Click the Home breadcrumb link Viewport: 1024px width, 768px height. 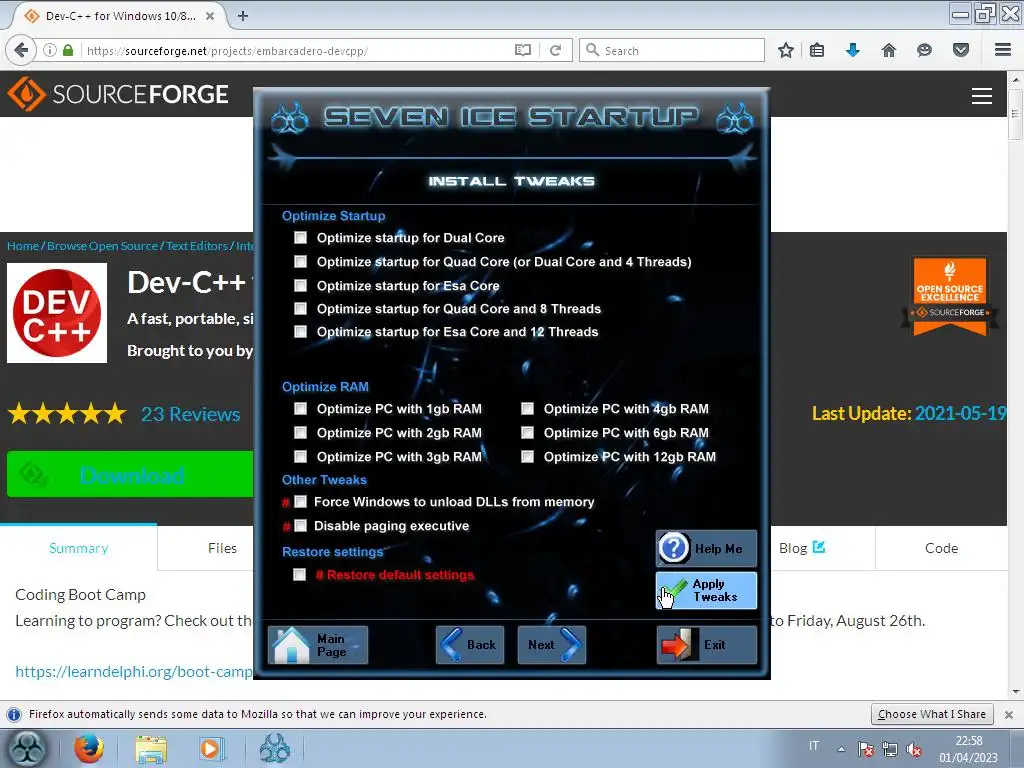[x=23, y=246]
